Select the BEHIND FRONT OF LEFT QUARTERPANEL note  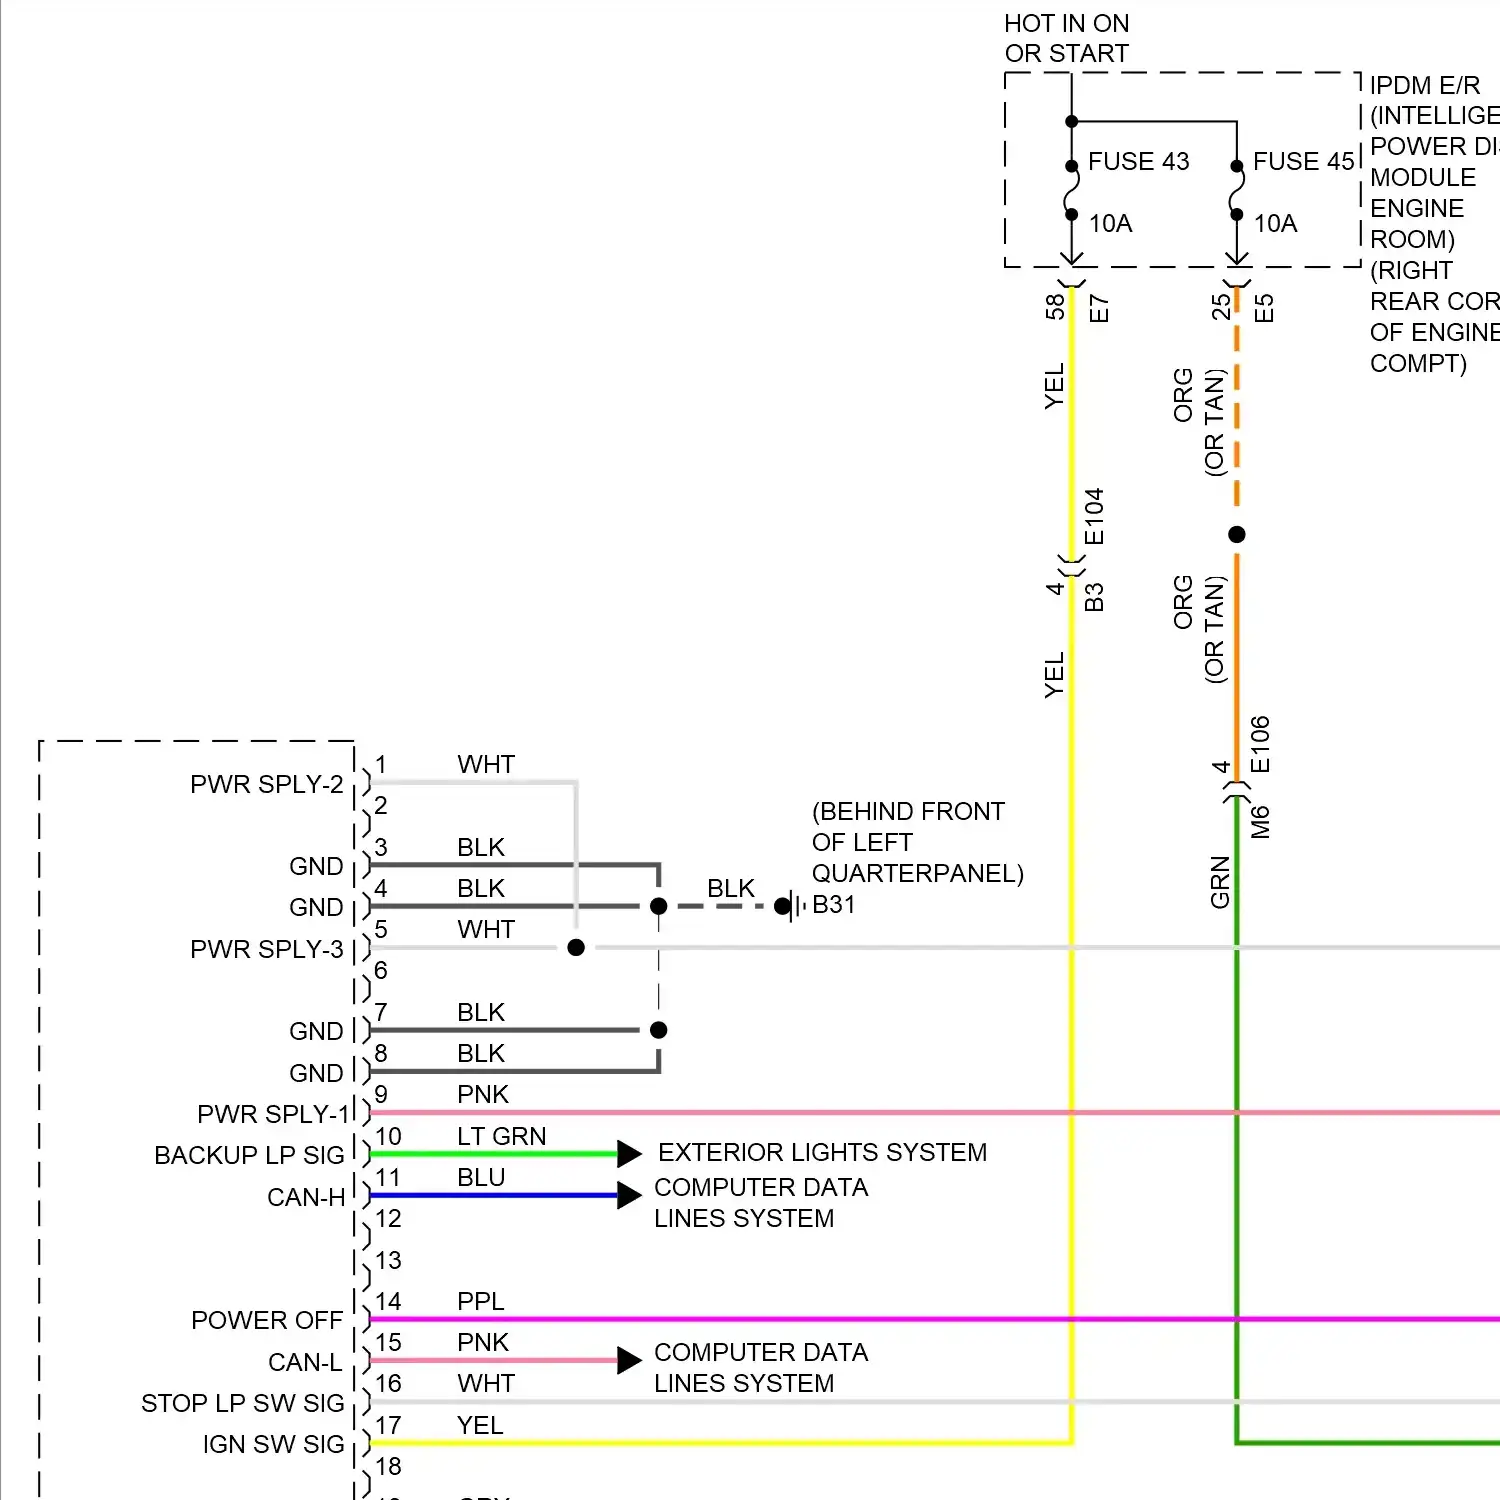coord(918,842)
